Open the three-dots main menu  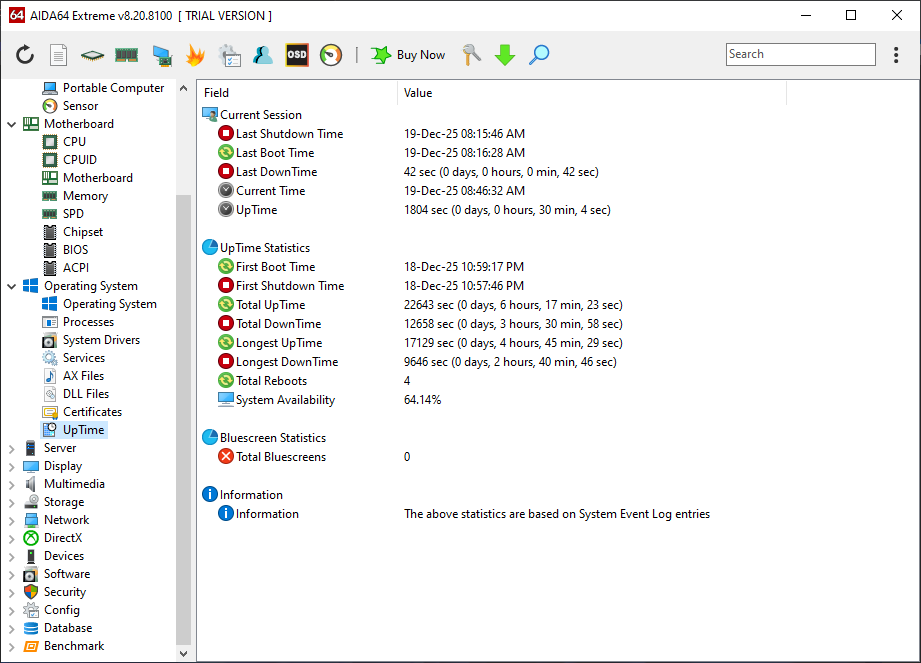(x=896, y=55)
